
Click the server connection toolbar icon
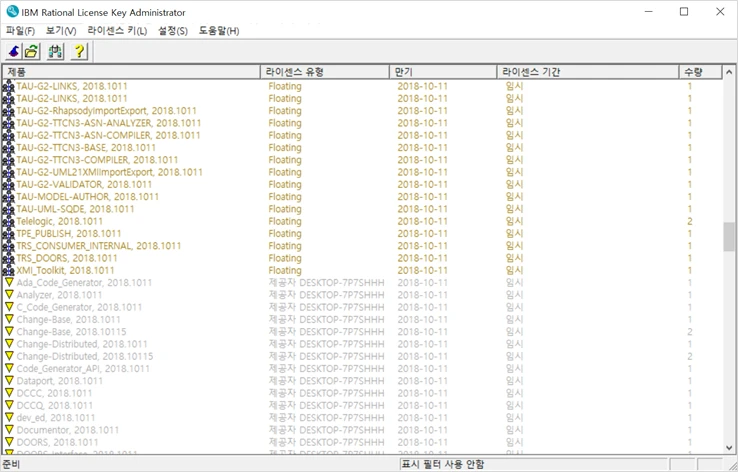click(x=55, y=51)
